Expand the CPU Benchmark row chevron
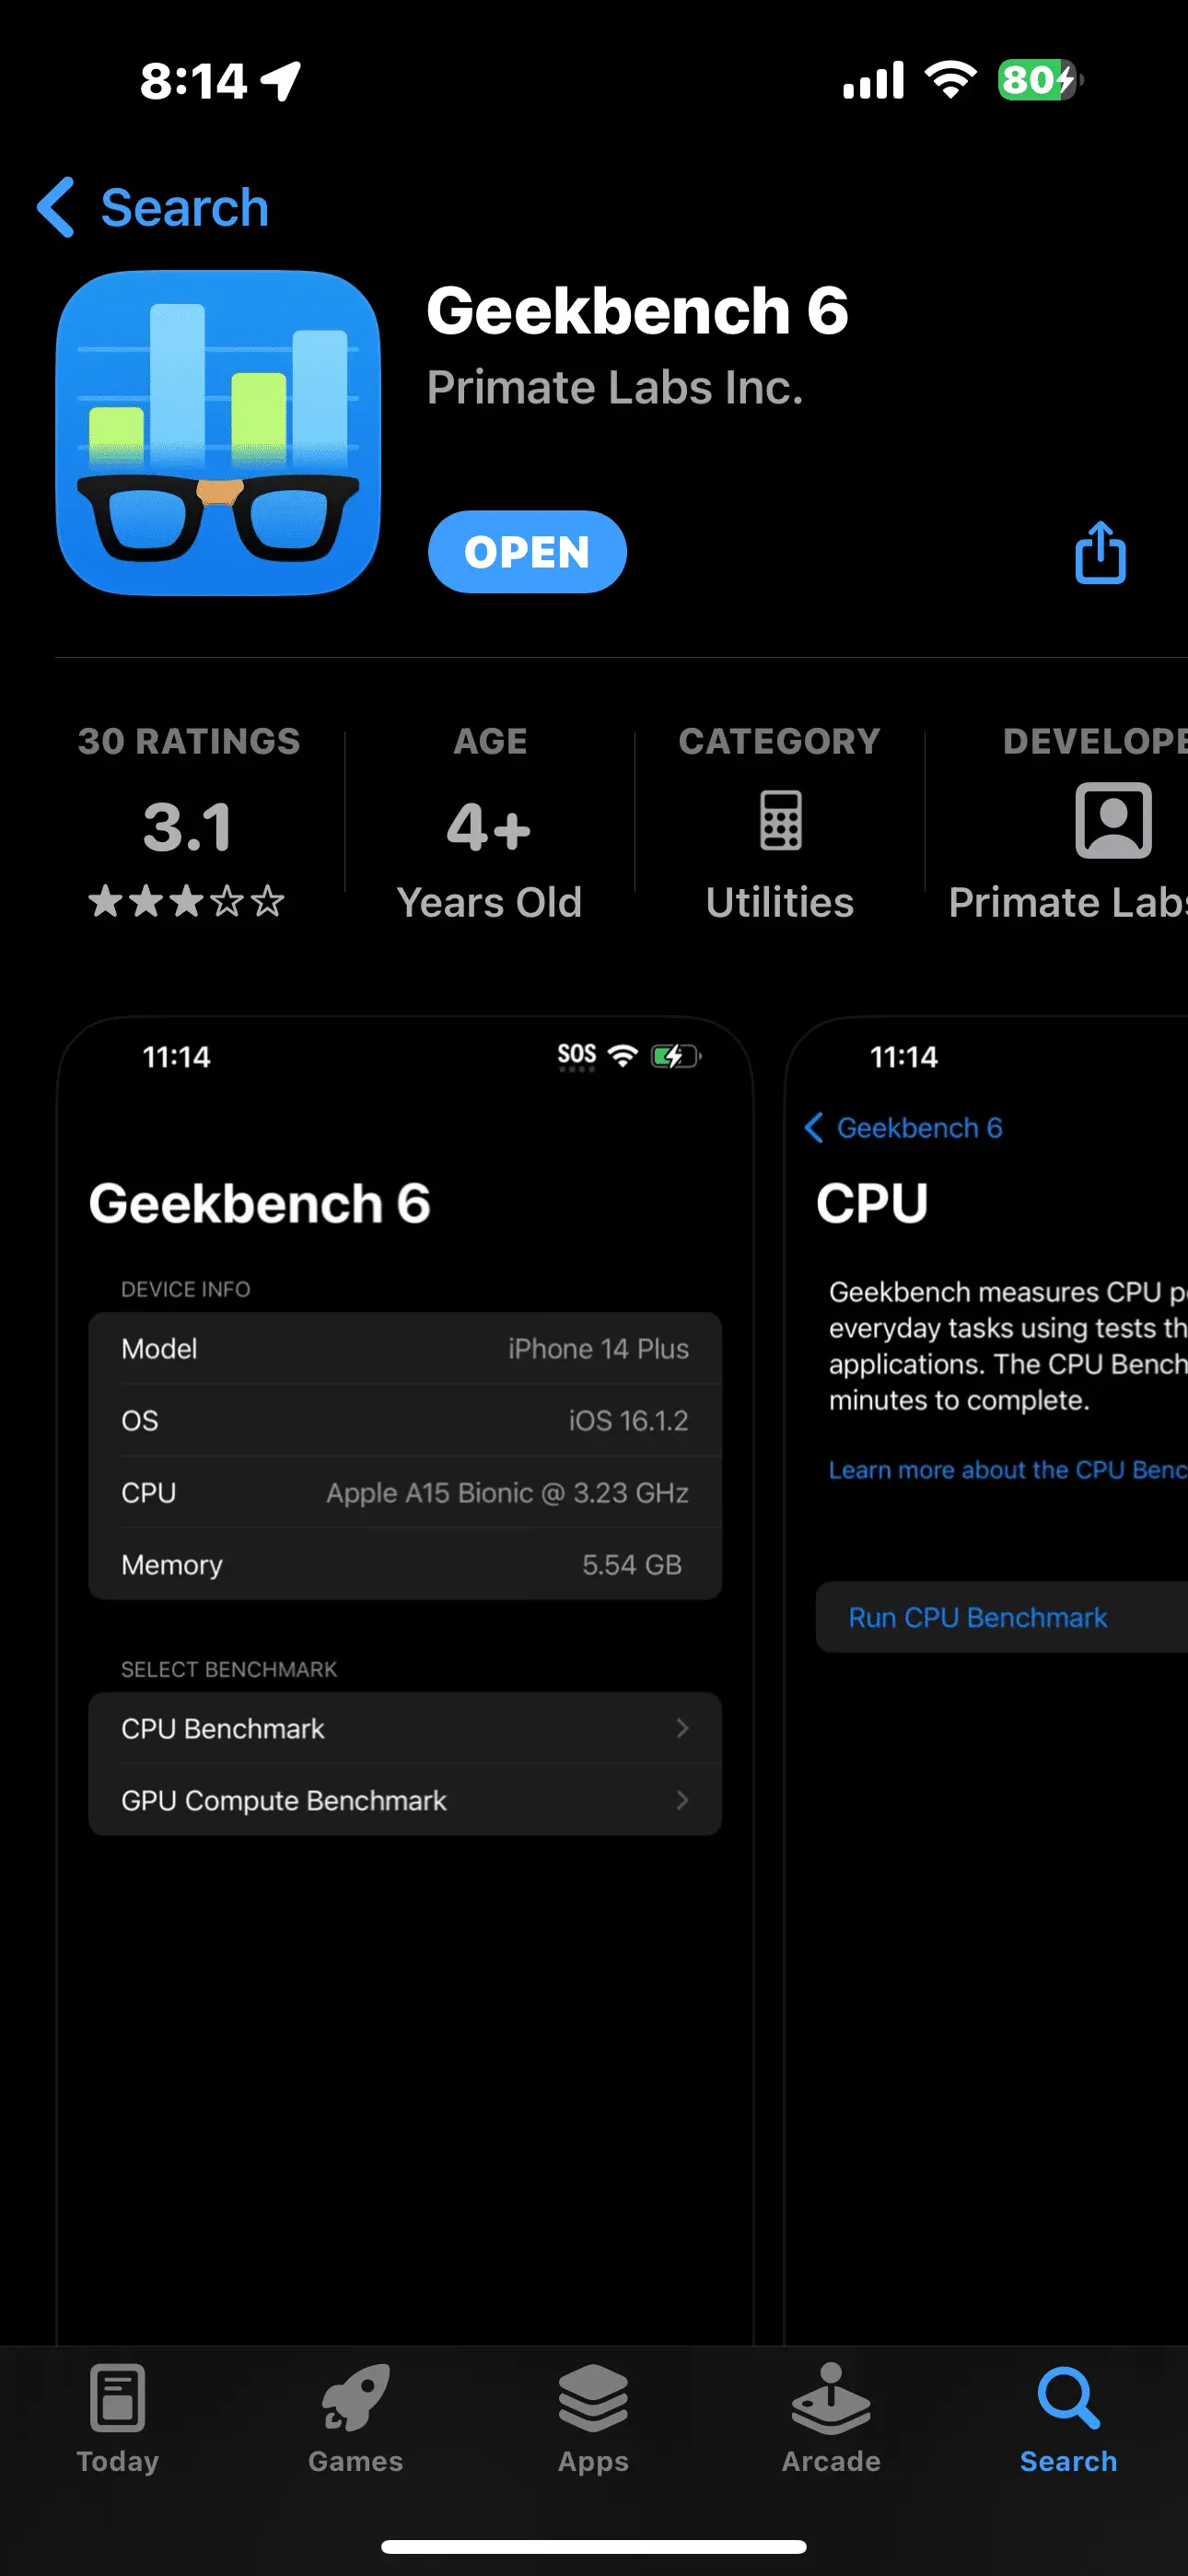This screenshot has height=2576, width=1188. click(682, 1728)
